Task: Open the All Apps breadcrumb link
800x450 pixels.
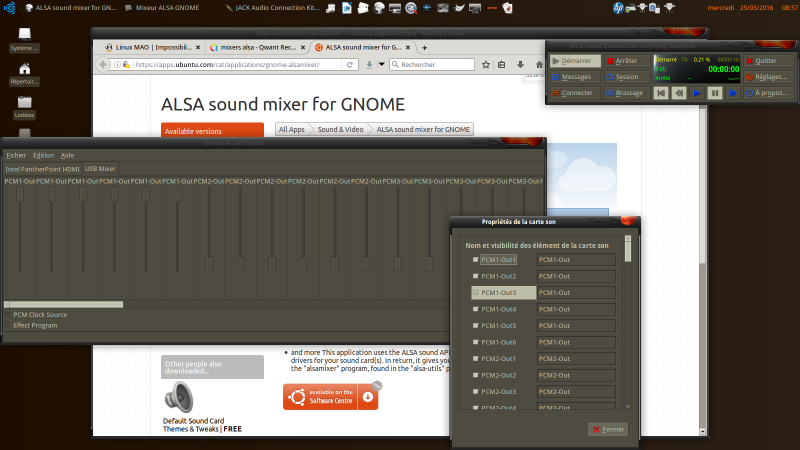Action: pyautogui.click(x=292, y=130)
